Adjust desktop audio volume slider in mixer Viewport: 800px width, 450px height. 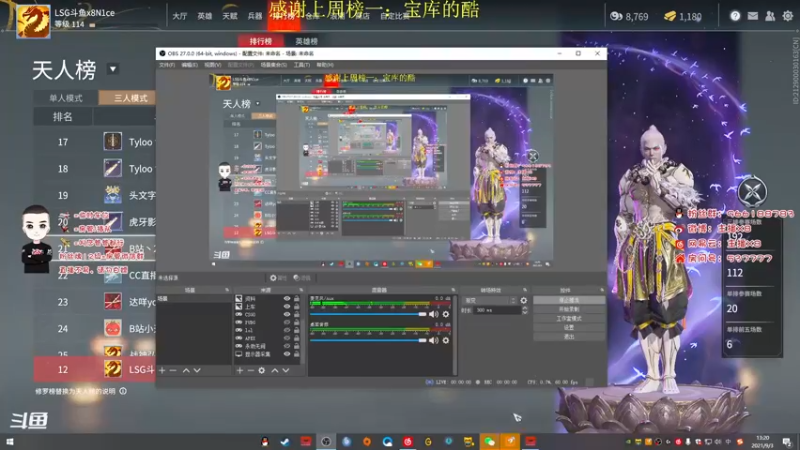pos(367,340)
